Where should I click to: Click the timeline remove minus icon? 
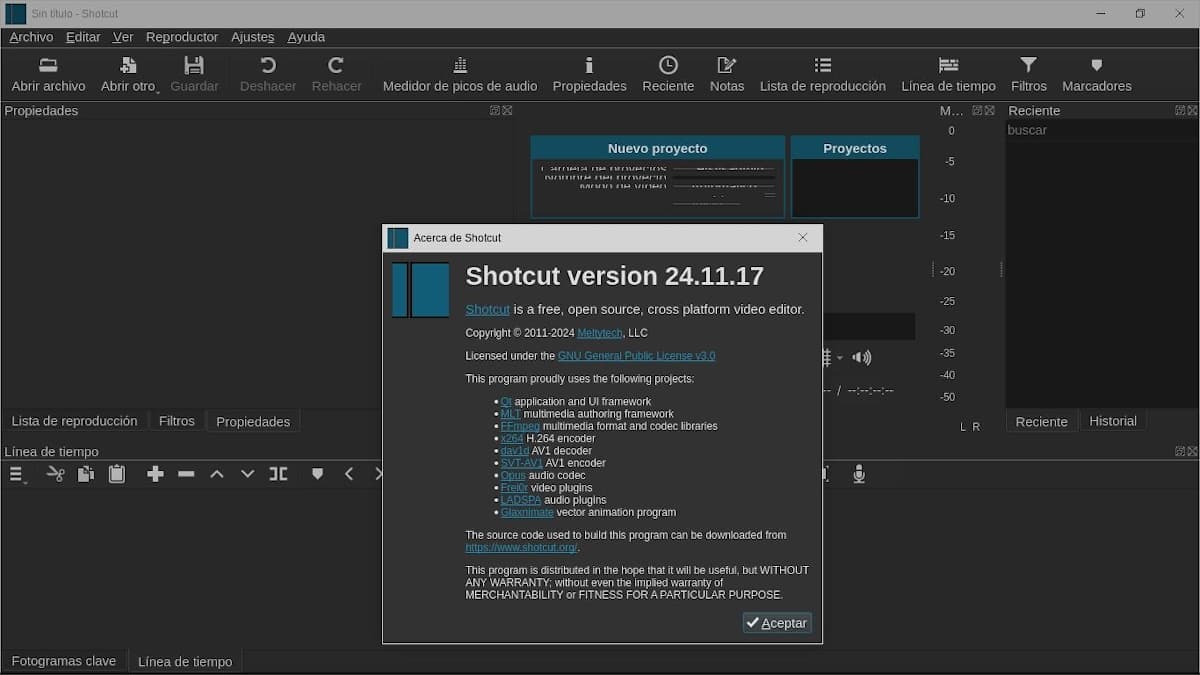(186, 474)
